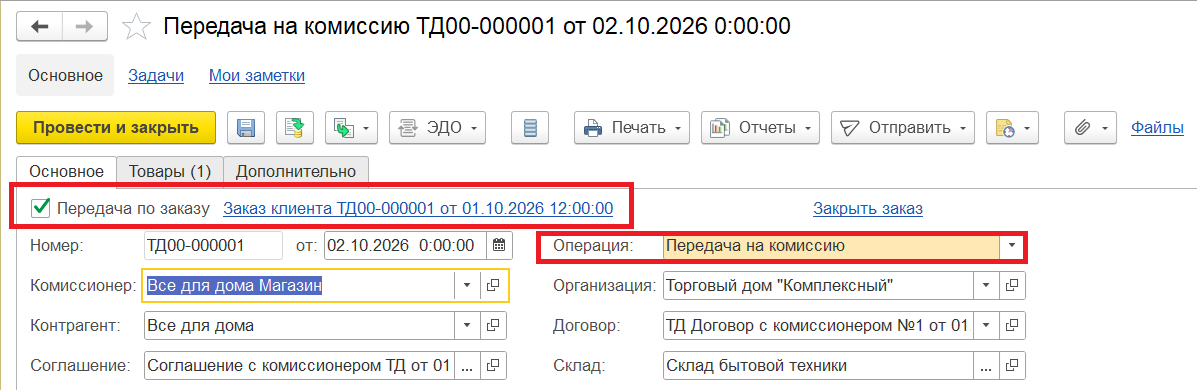Viewport: 1197px width, 390px height.
Task: Click Провести и закрыть button
Action: 116,128
